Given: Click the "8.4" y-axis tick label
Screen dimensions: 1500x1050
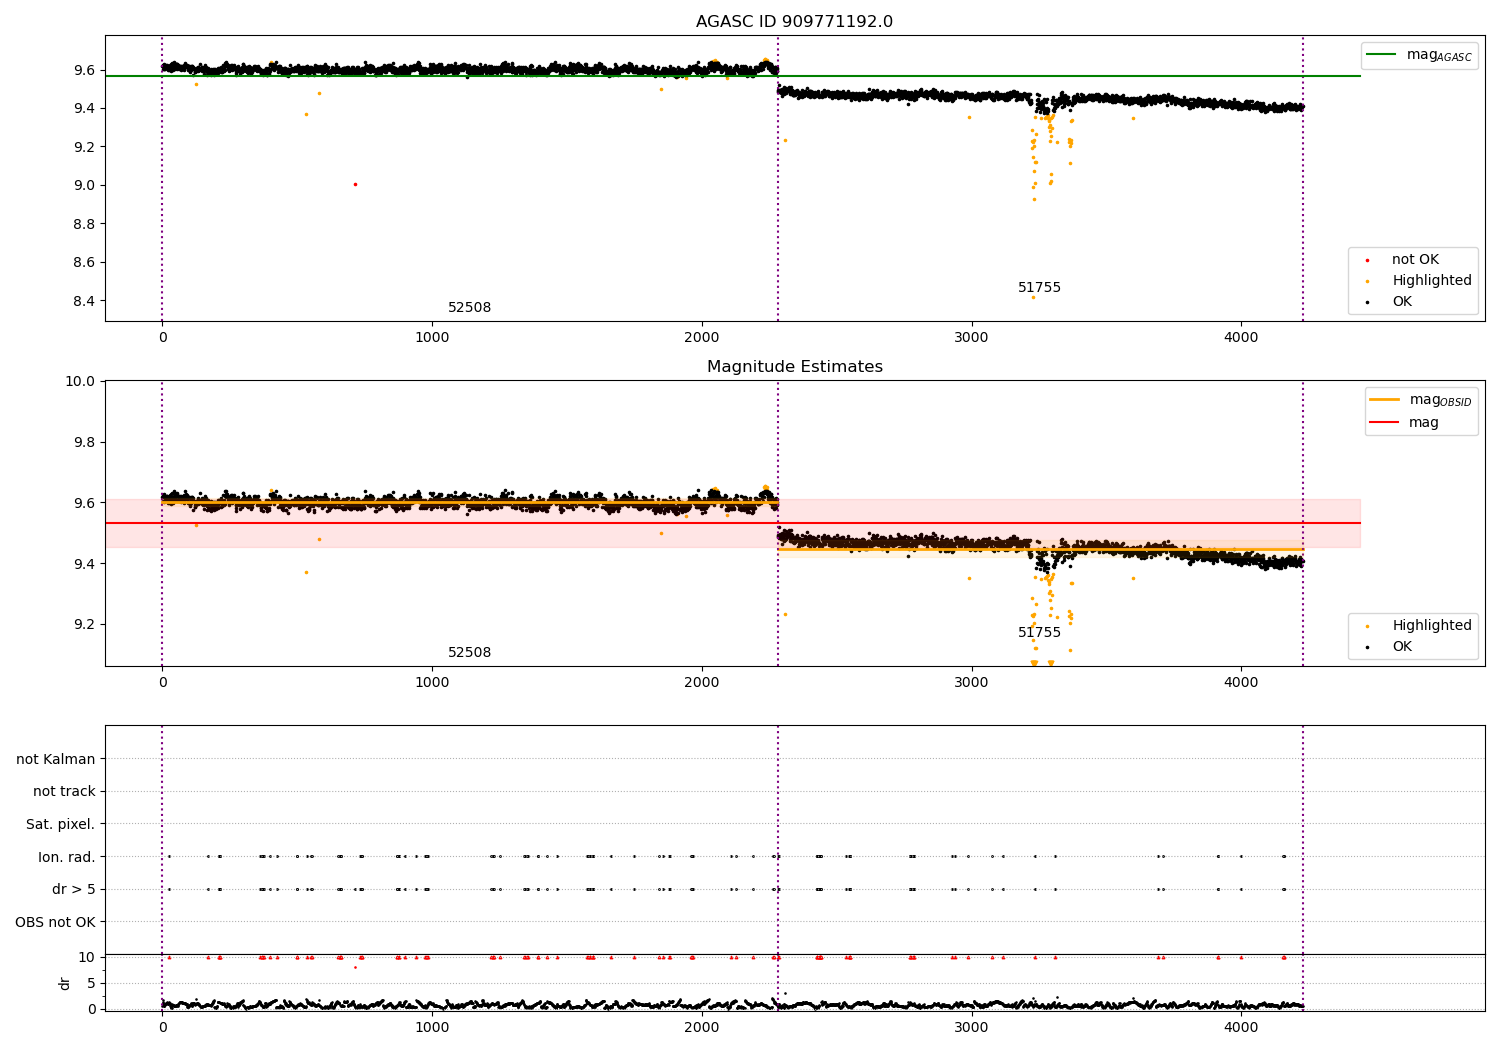Looking at the screenshot, I should click(84, 301).
